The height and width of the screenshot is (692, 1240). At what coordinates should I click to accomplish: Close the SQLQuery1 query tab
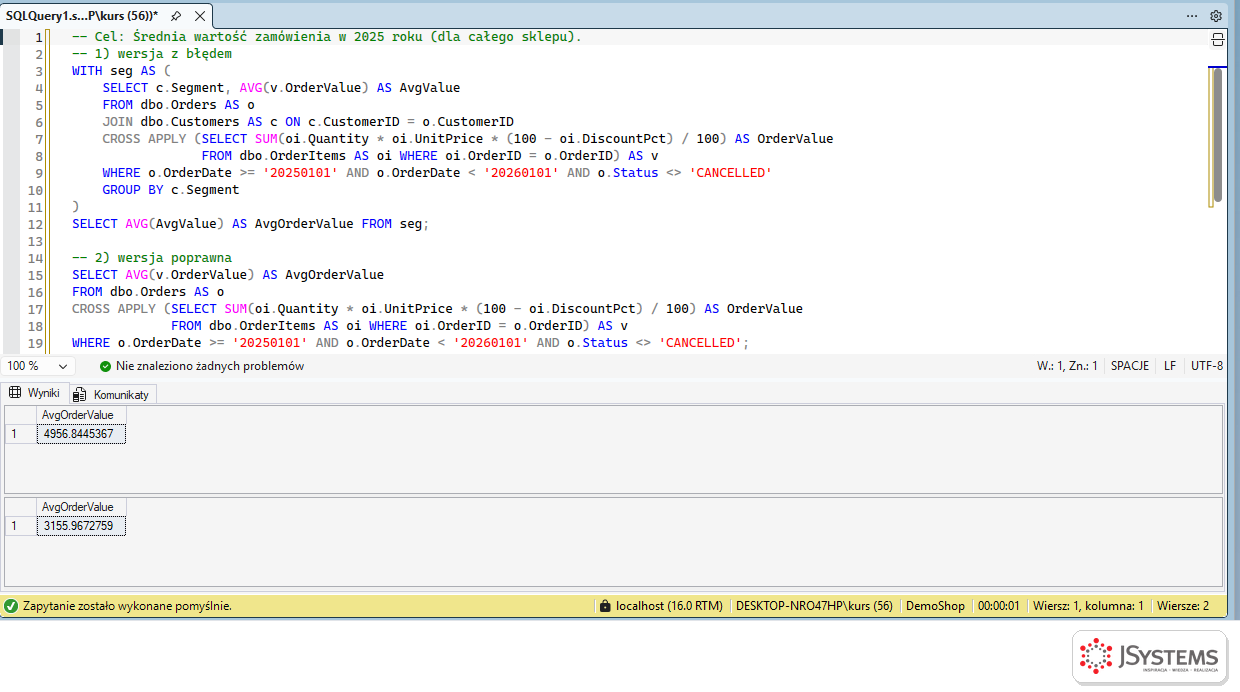(199, 16)
